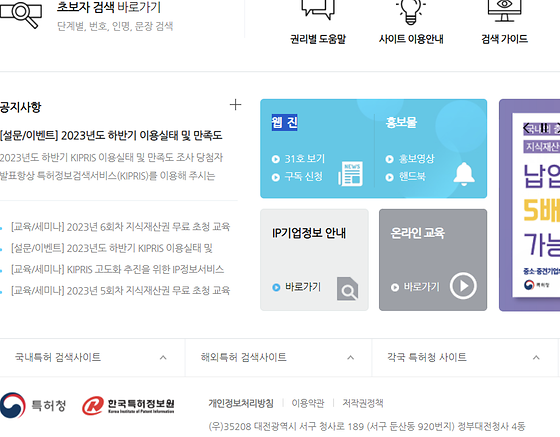Click chevron arrow beside 해외특허 검색사이트
This screenshot has height=437, width=560.
tap(351, 357)
